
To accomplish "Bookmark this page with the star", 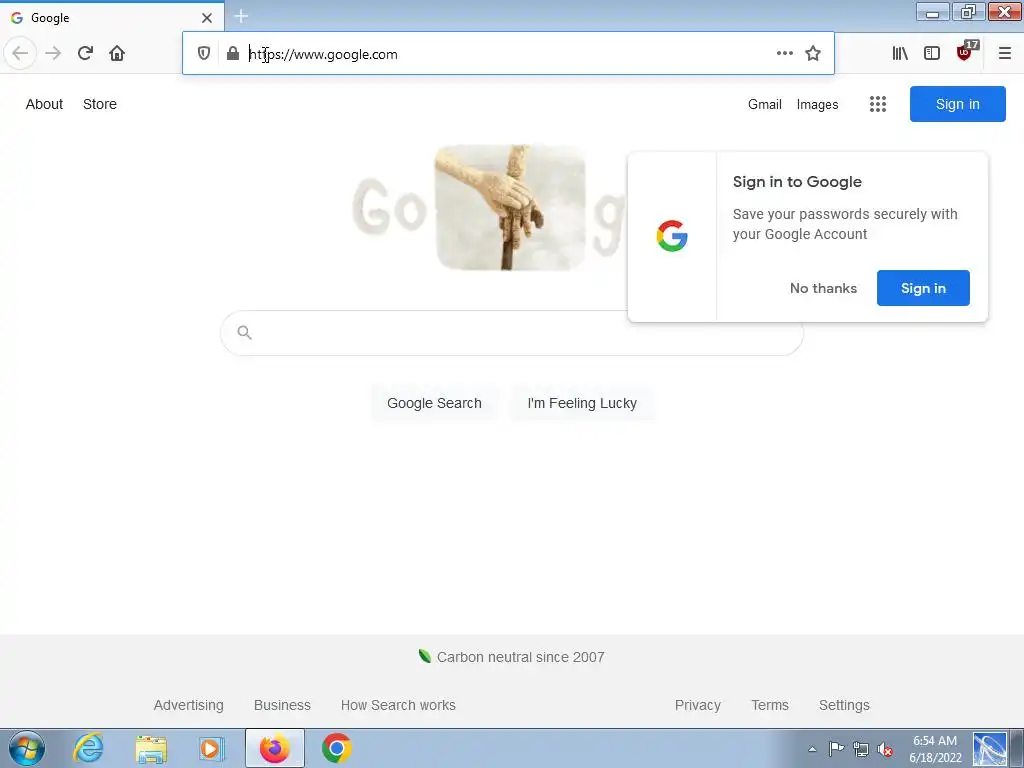I will [x=812, y=54].
